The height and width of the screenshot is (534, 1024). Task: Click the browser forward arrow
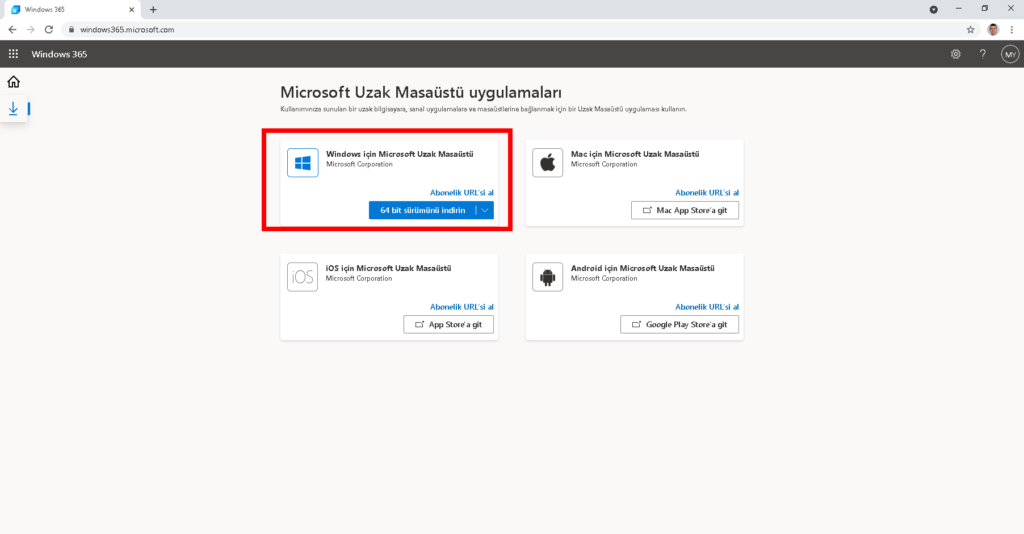31,29
